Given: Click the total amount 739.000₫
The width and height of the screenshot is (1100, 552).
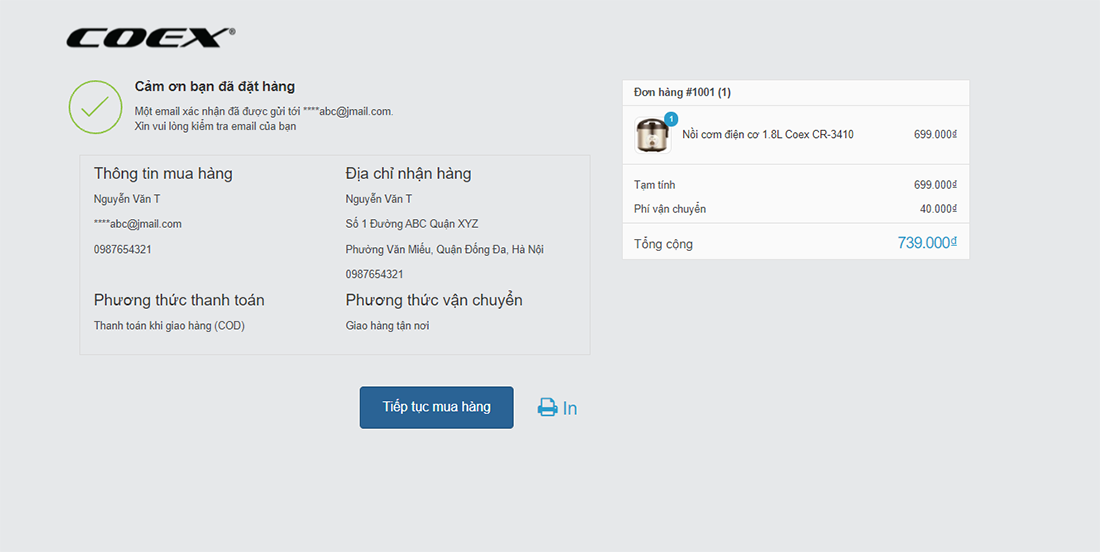Looking at the screenshot, I should pyautogui.click(x=927, y=243).
